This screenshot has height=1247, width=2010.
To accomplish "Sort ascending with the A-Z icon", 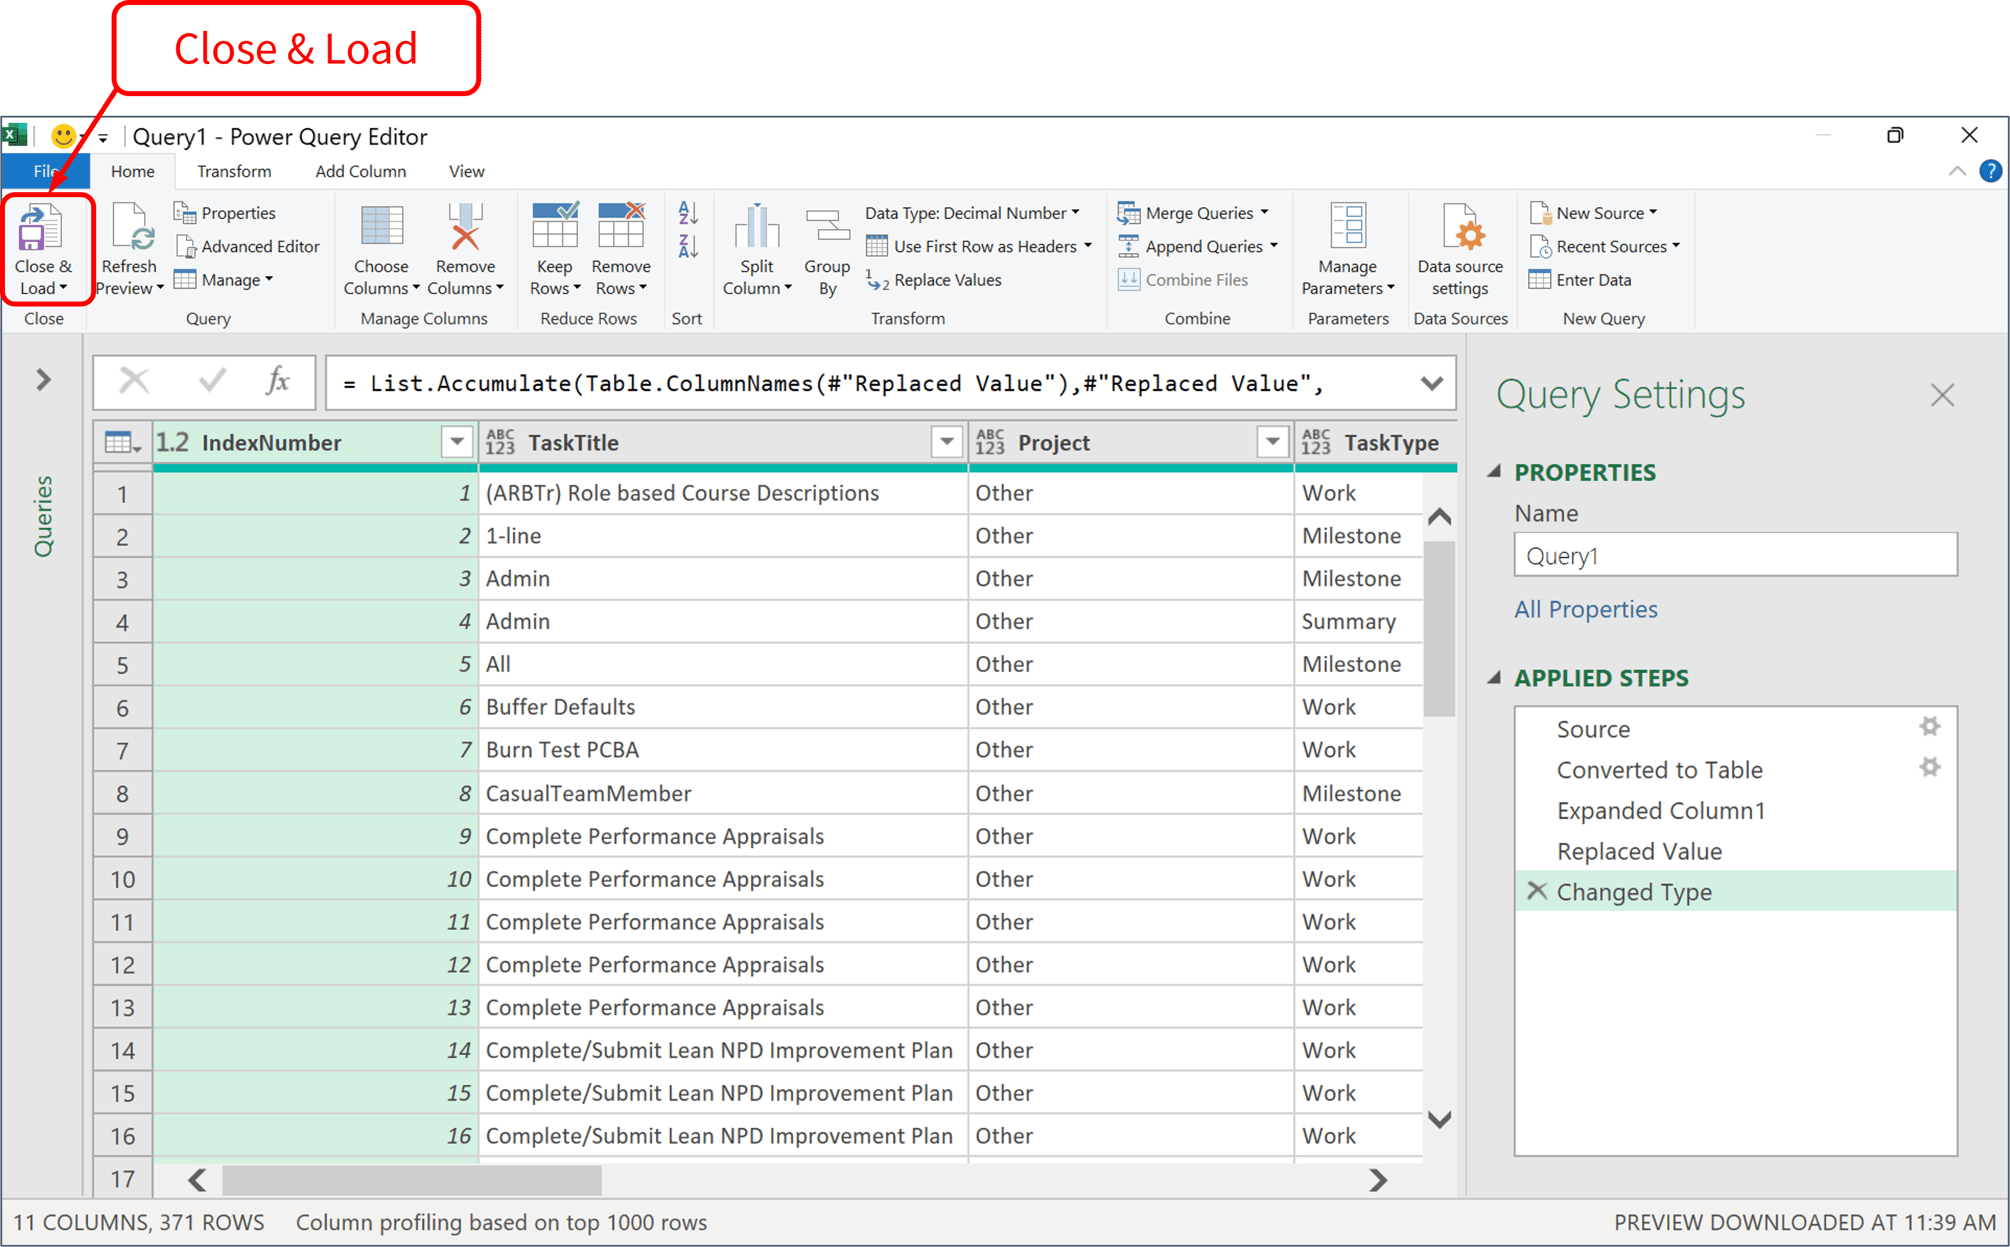I will tap(688, 213).
